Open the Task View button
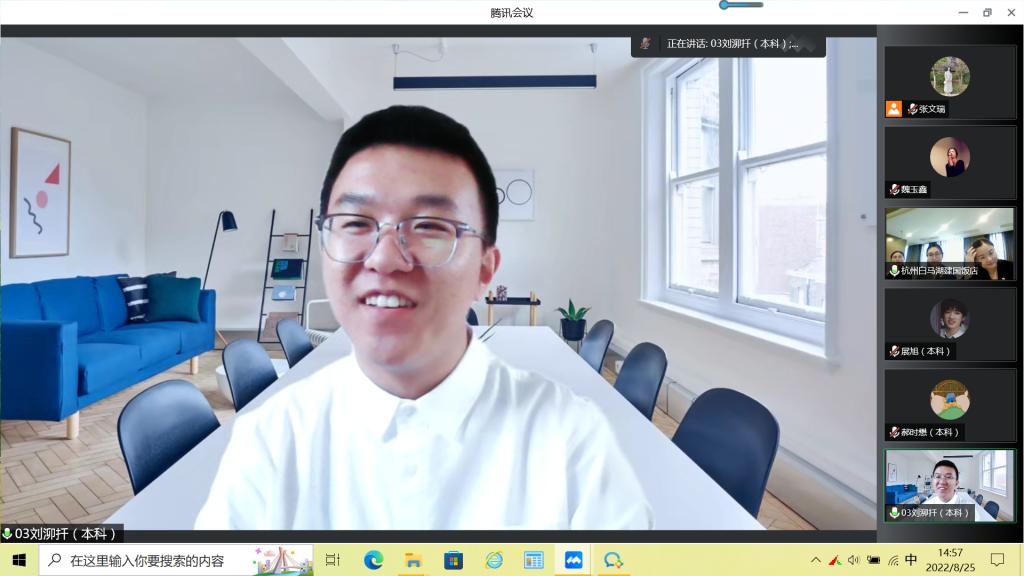This screenshot has height=576, width=1024. pyautogui.click(x=333, y=560)
